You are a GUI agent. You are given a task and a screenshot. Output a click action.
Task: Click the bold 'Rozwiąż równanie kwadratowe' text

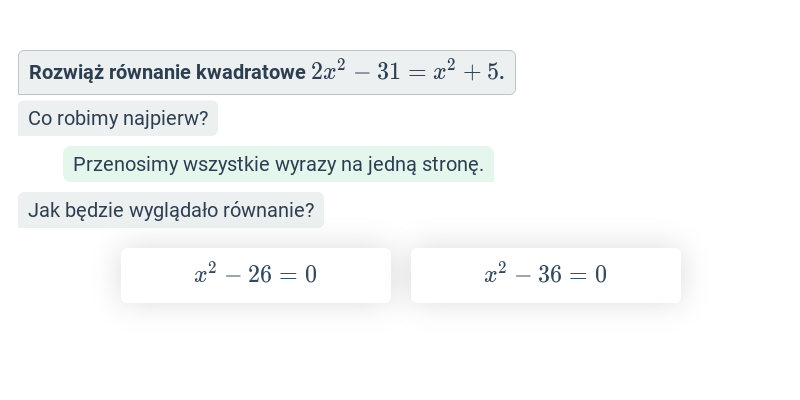pyautogui.click(x=167, y=72)
